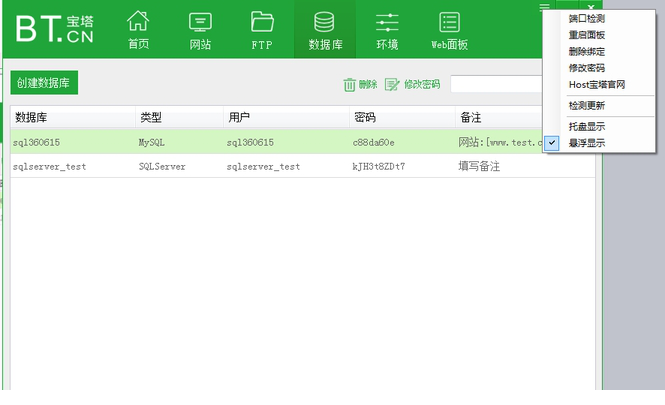Viewport: 665px width, 405px height.
Task: Choose 端口检测 from the menu
Action: click(586, 19)
